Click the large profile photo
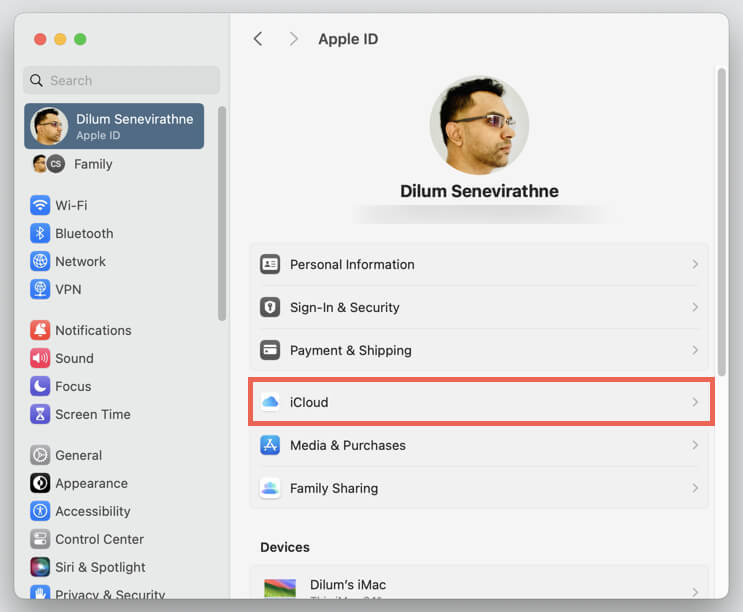743x612 pixels. pos(479,125)
